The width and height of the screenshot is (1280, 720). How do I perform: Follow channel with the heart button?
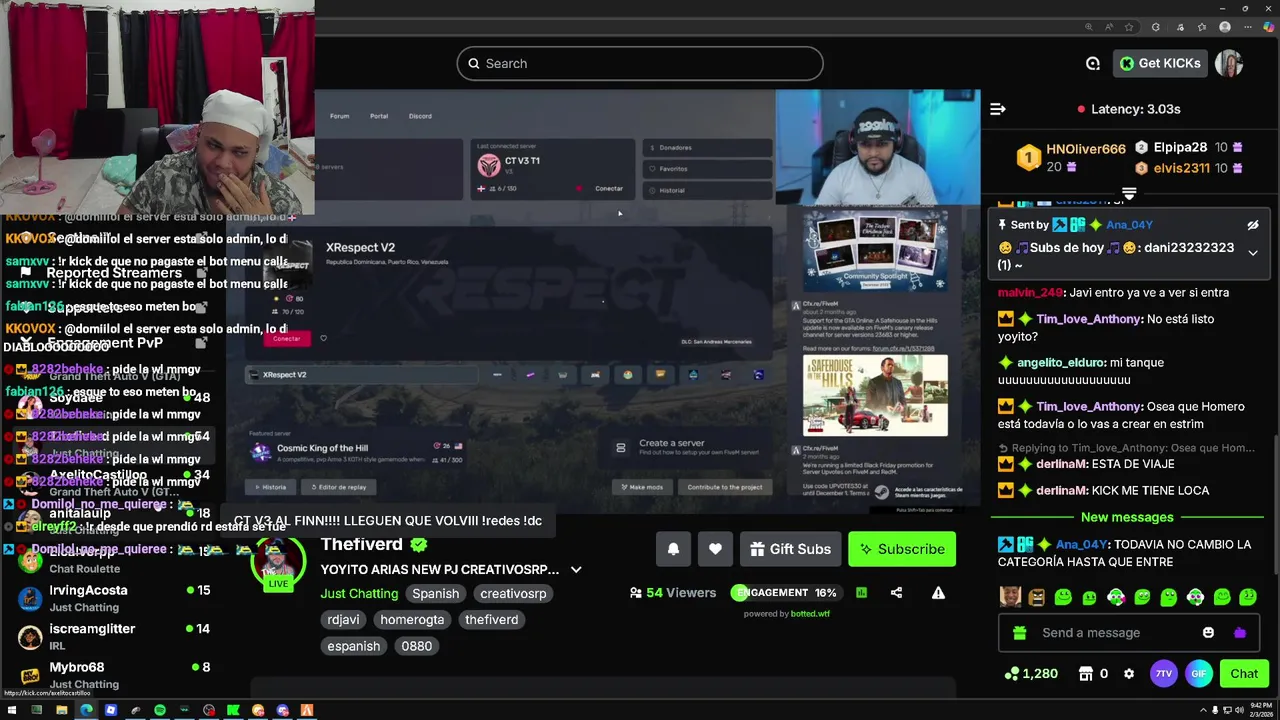pos(715,549)
